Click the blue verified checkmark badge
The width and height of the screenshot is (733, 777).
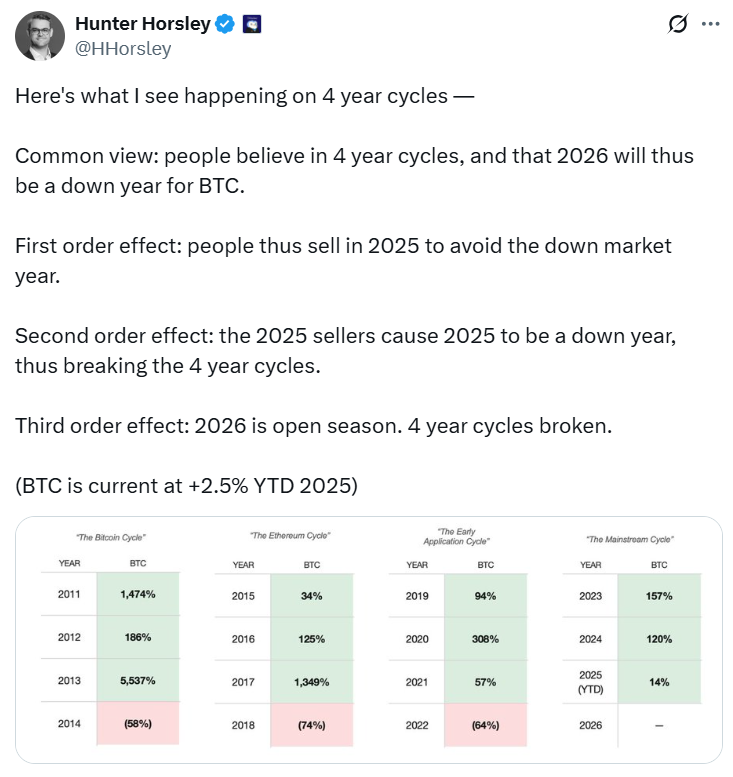tap(225, 24)
